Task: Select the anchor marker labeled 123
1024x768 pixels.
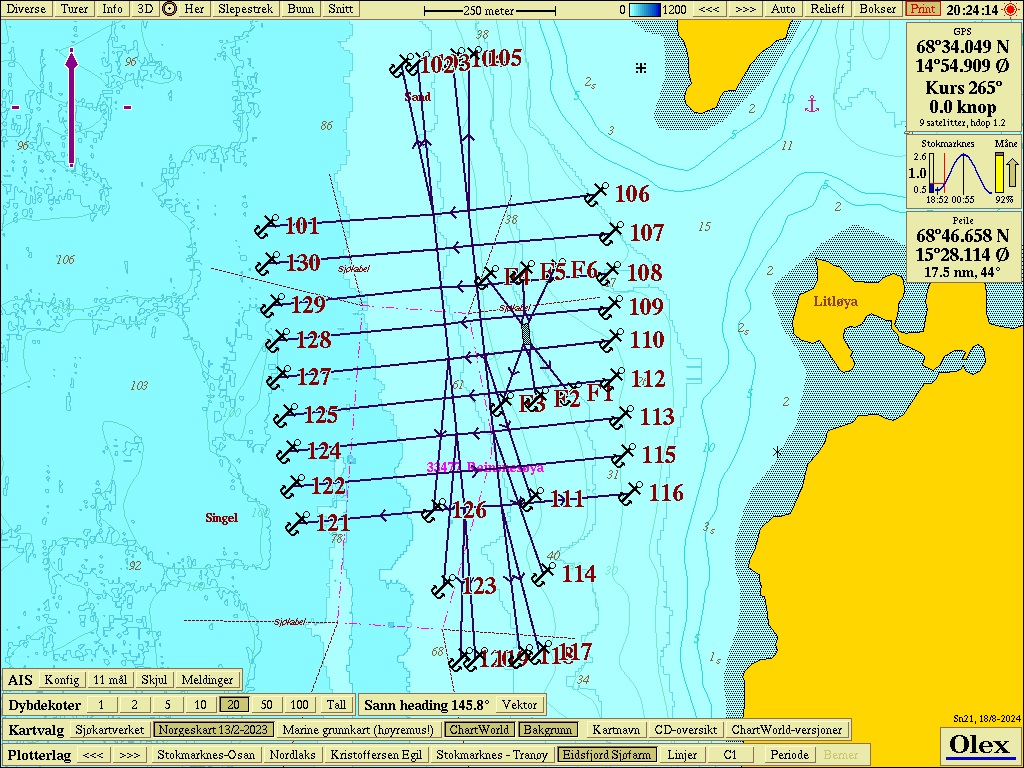Action: click(x=444, y=586)
